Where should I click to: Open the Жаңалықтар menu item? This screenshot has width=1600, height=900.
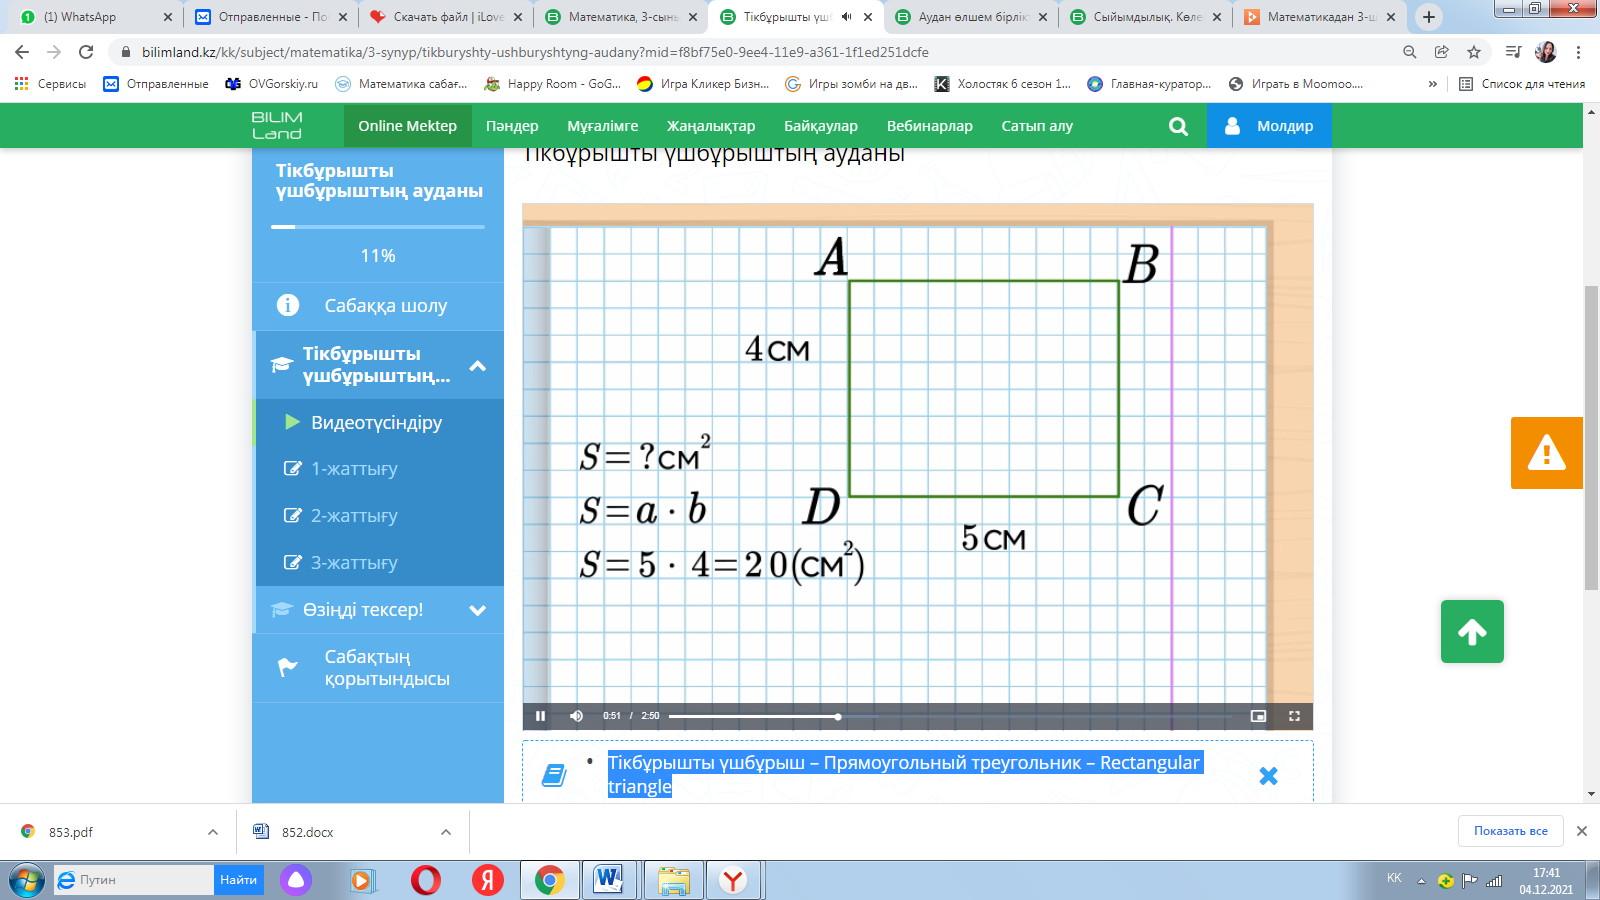(711, 126)
